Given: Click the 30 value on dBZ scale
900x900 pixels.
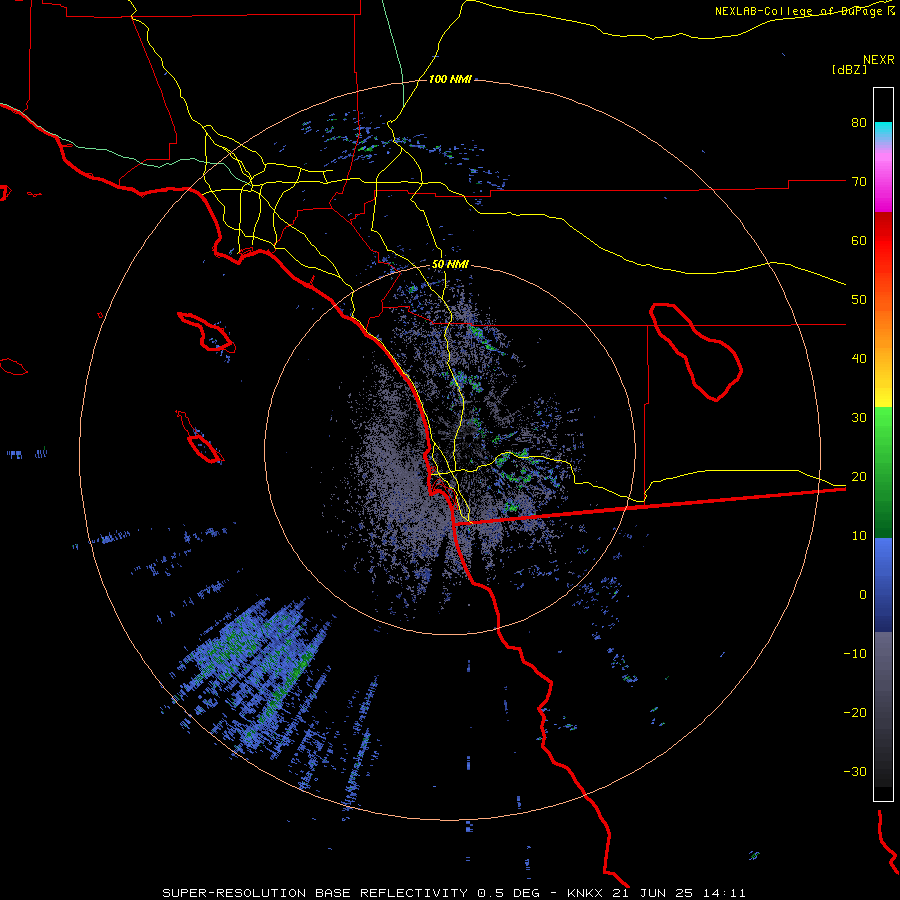Looking at the screenshot, I should click(x=859, y=418).
